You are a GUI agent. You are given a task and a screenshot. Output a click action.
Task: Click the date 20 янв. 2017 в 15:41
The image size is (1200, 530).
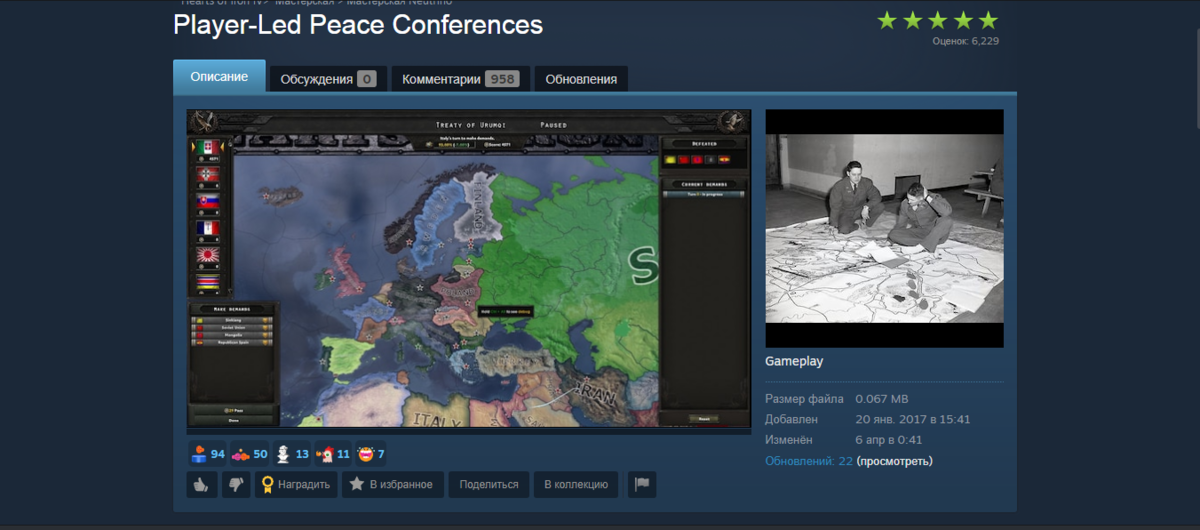(913, 419)
